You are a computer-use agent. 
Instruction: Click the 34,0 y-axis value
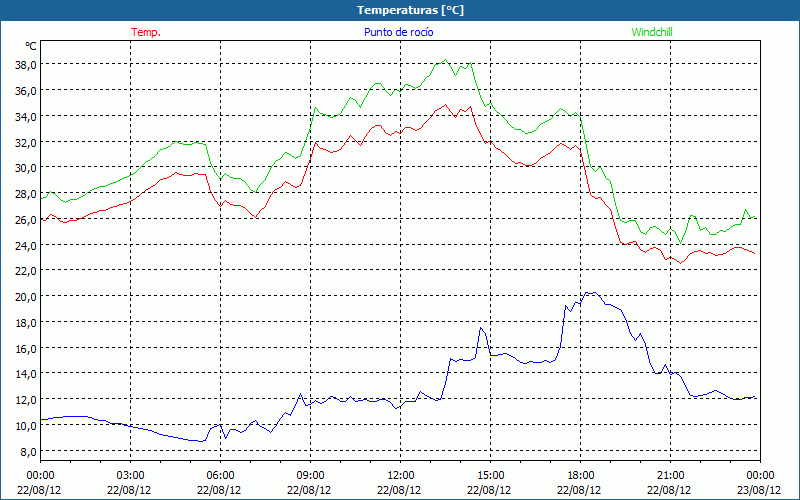(x=26, y=116)
